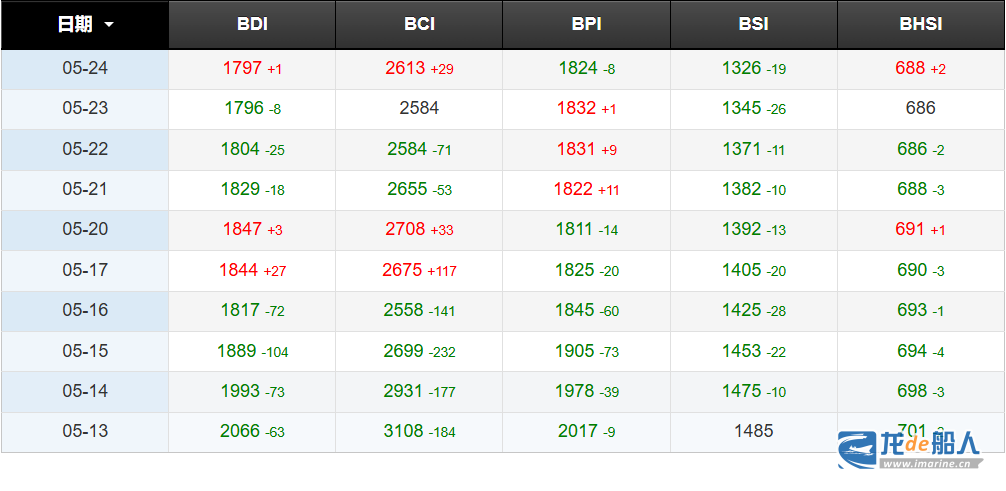Click BHSI value 691 on 05-20
The width and height of the screenshot is (1006, 491).
[x=910, y=229]
